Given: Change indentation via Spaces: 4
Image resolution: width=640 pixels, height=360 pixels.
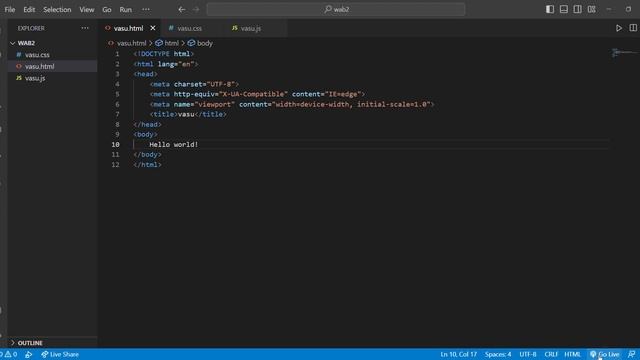Looking at the screenshot, I should click(x=498, y=354).
